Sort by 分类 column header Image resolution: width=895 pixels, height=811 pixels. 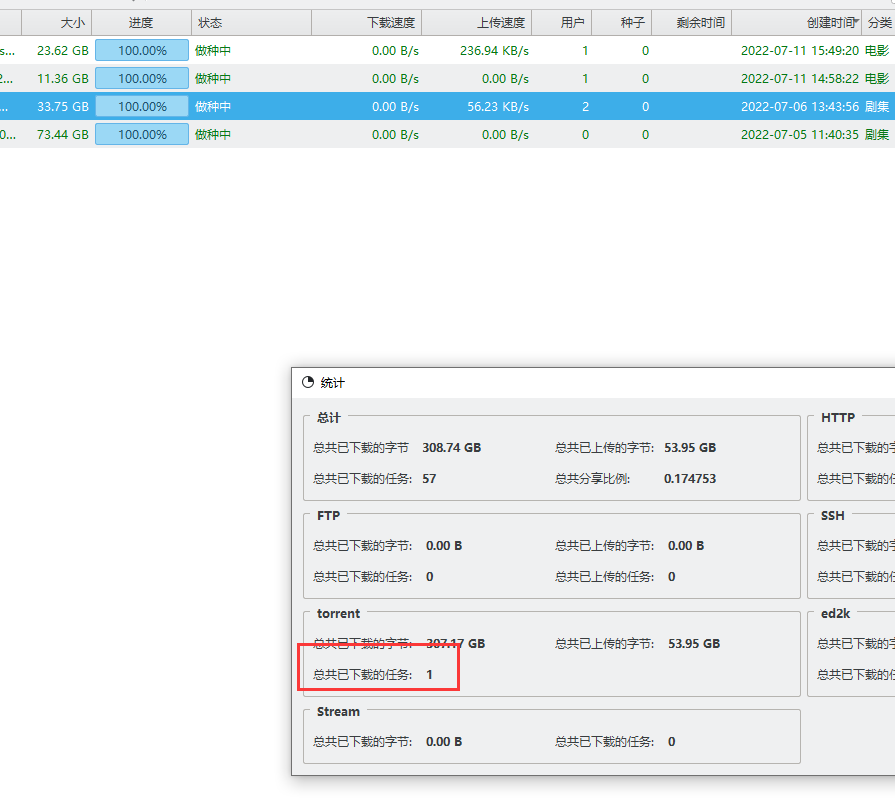pos(879,23)
